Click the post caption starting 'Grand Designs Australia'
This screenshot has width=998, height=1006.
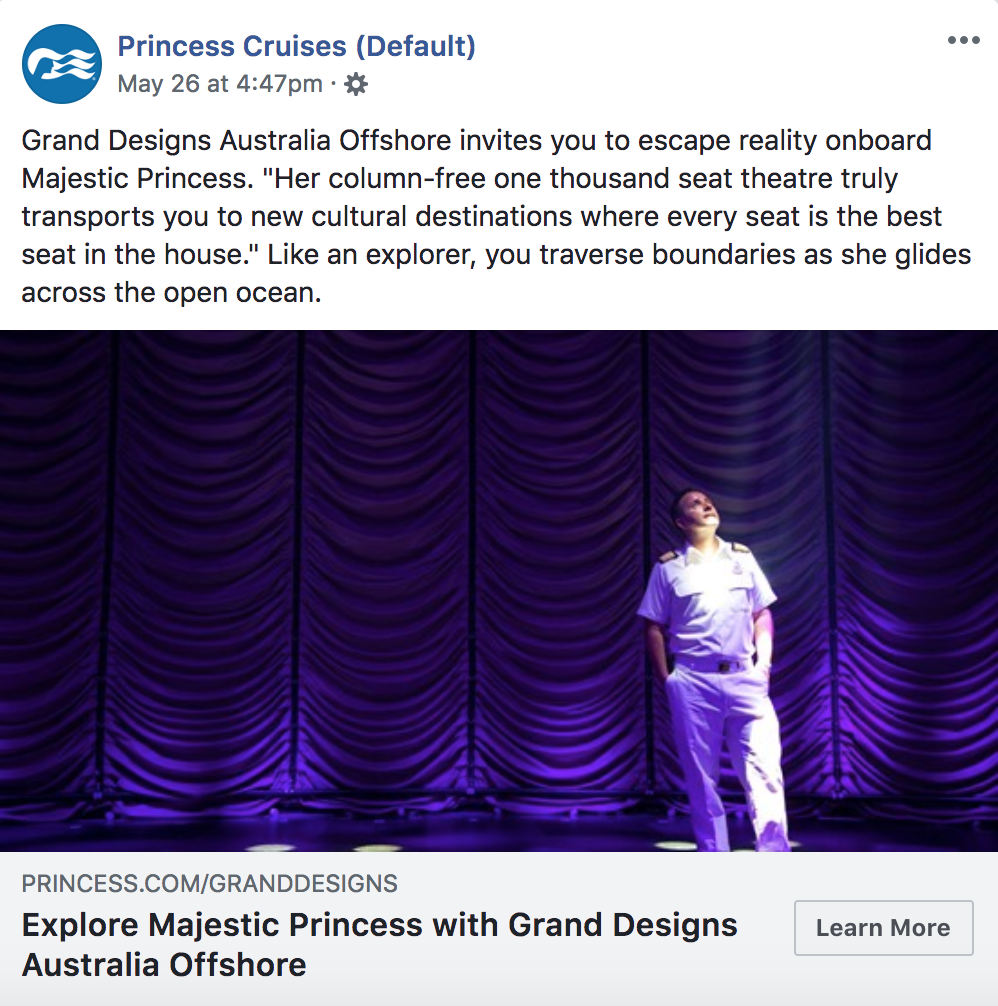click(x=496, y=216)
